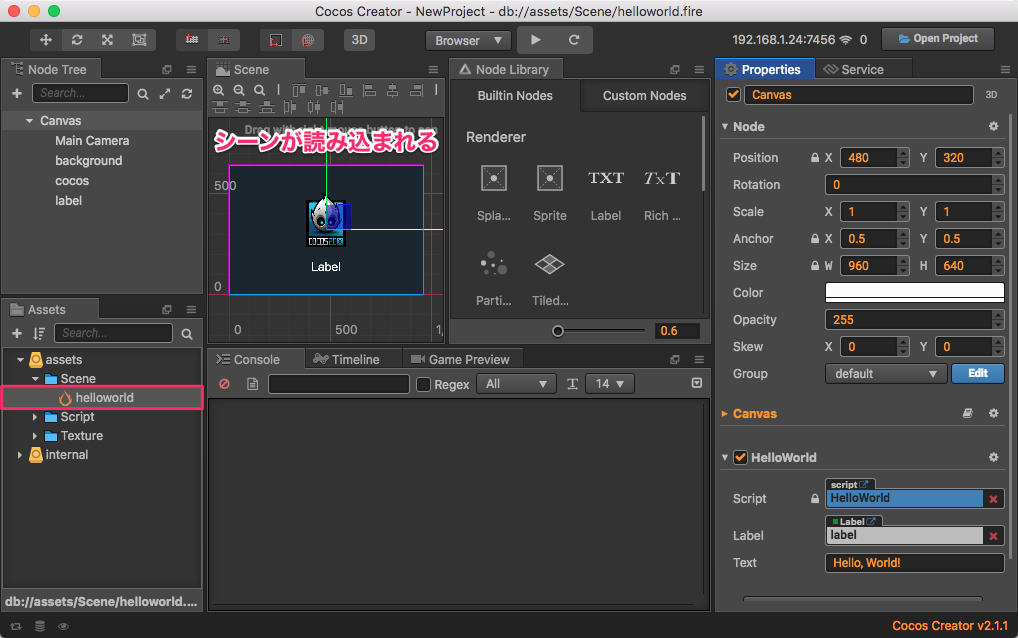
Task: Expand the Canvas component section
Action: tap(725, 413)
